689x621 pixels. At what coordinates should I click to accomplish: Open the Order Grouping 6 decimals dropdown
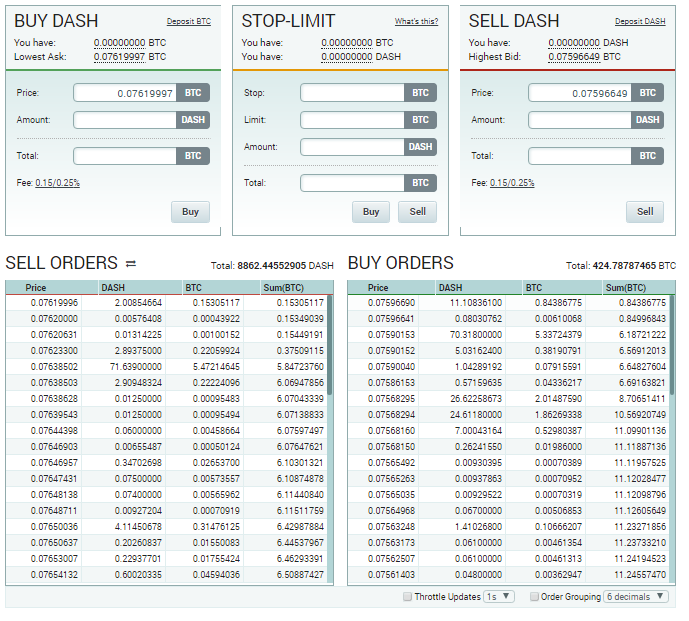(636, 596)
